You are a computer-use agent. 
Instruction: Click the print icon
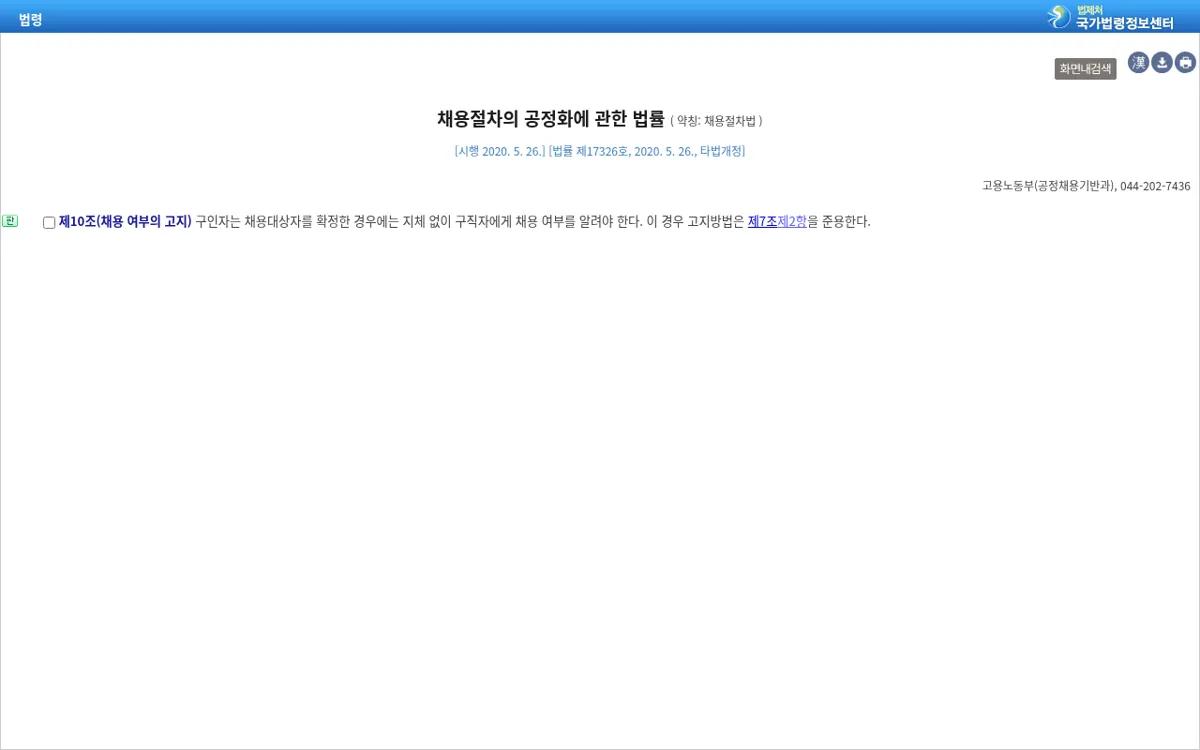(x=1185, y=63)
